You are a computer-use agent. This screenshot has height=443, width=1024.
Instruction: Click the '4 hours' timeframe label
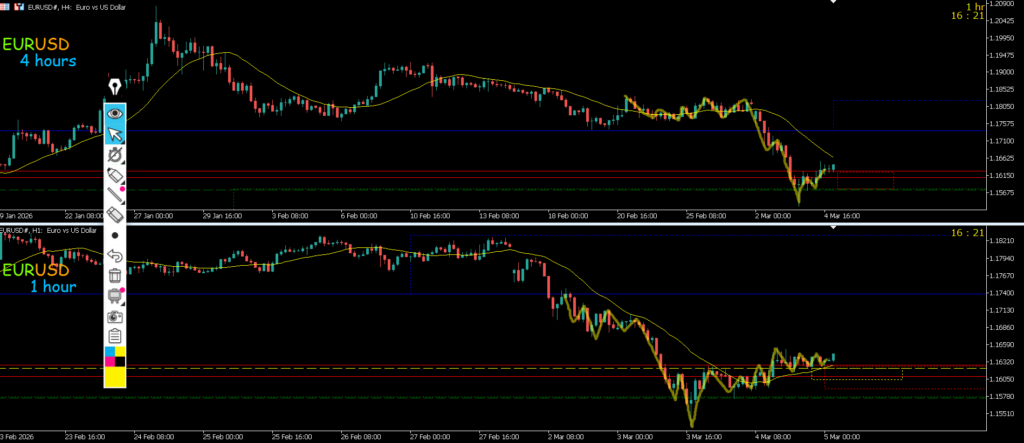(48, 61)
